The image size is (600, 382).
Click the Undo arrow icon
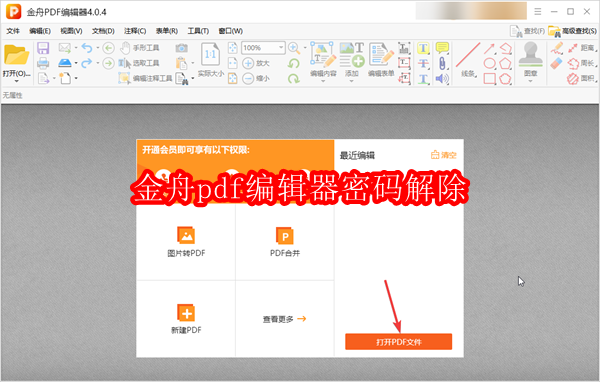point(87,48)
